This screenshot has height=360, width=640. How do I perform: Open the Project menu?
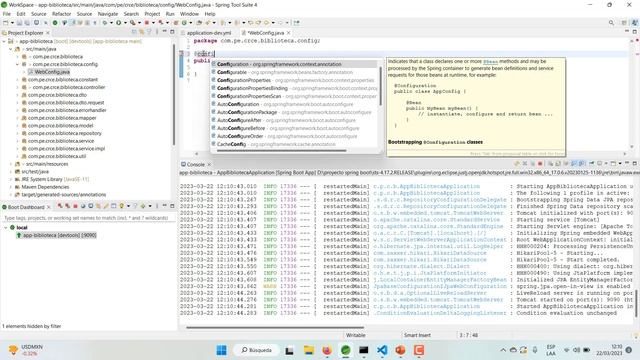point(152,14)
